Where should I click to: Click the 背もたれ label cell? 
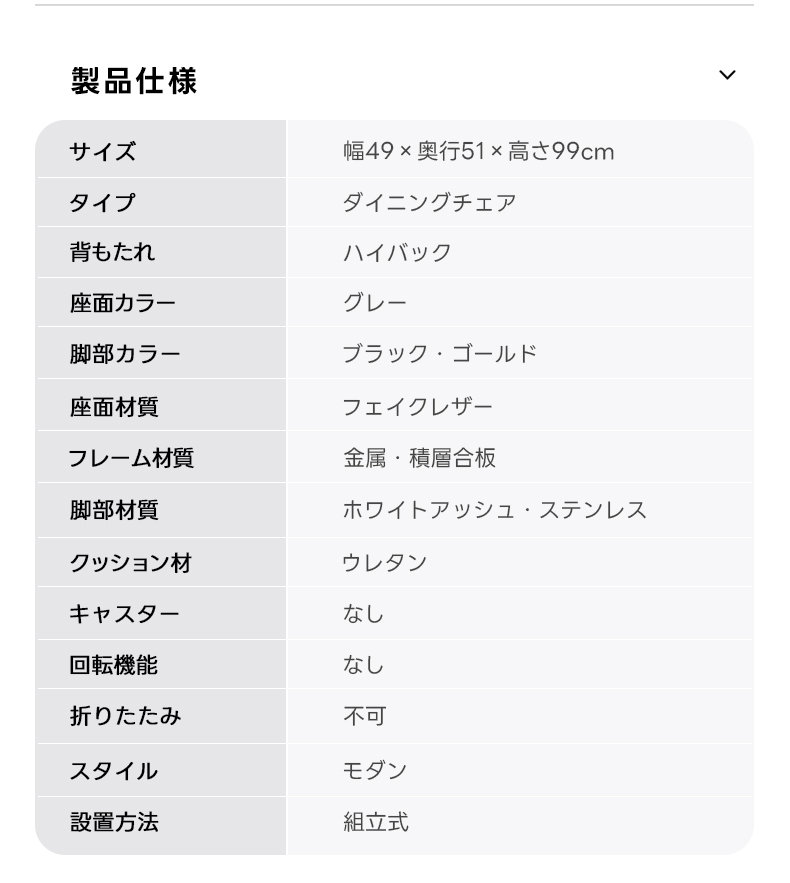[x=162, y=252]
